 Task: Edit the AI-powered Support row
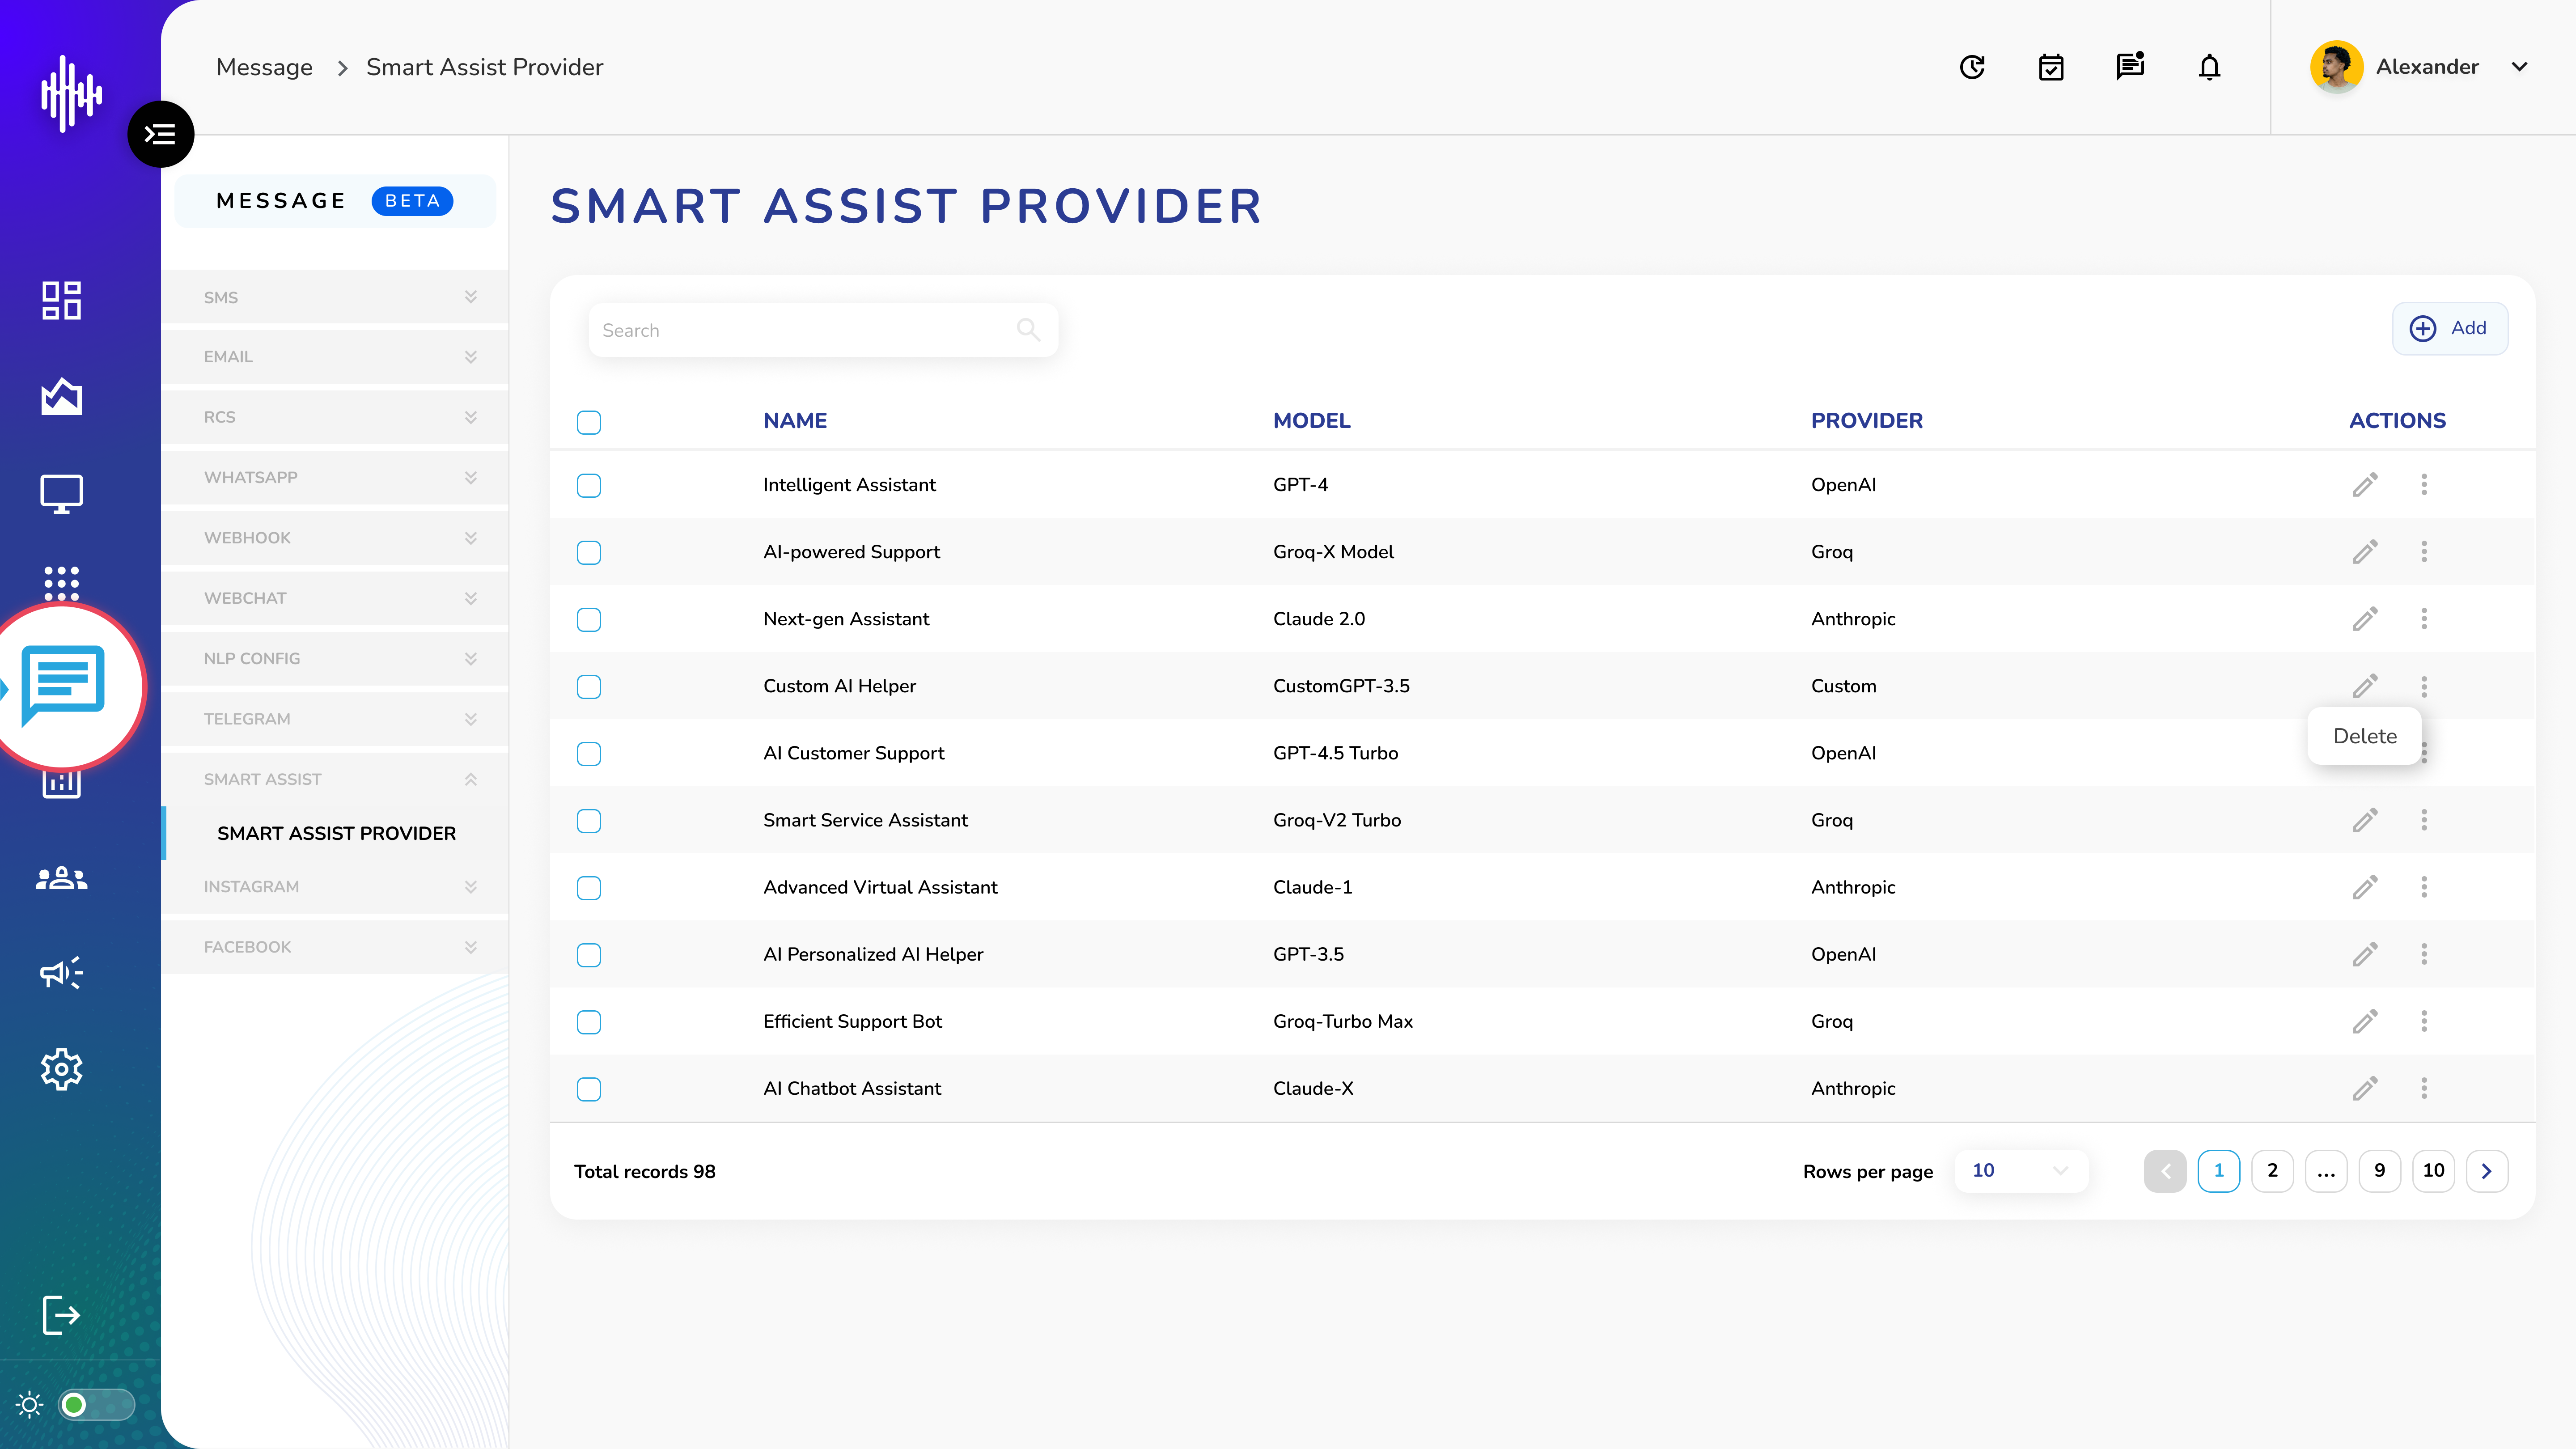pos(2365,552)
